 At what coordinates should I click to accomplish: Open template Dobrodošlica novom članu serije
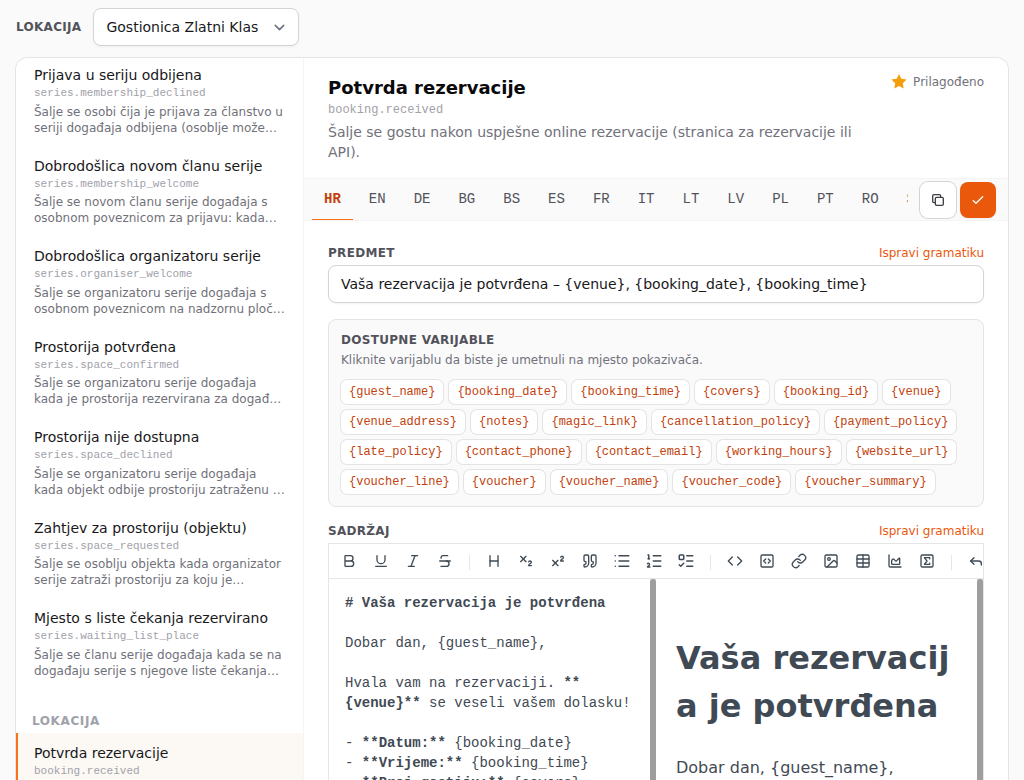click(159, 191)
